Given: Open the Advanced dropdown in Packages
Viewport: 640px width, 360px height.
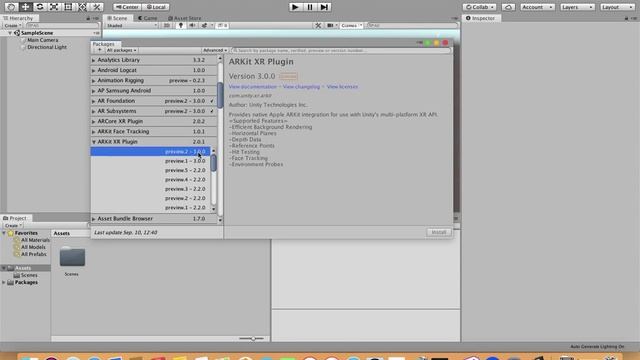Looking at the screenshot, I should [215, 50].
